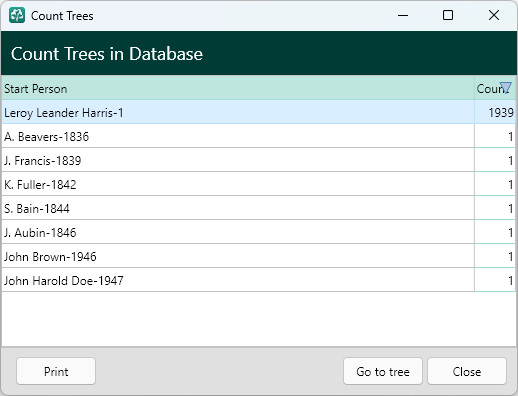Click count cell for A. Beavers-1836
518x396 pixels.
[x=495, y=136]
